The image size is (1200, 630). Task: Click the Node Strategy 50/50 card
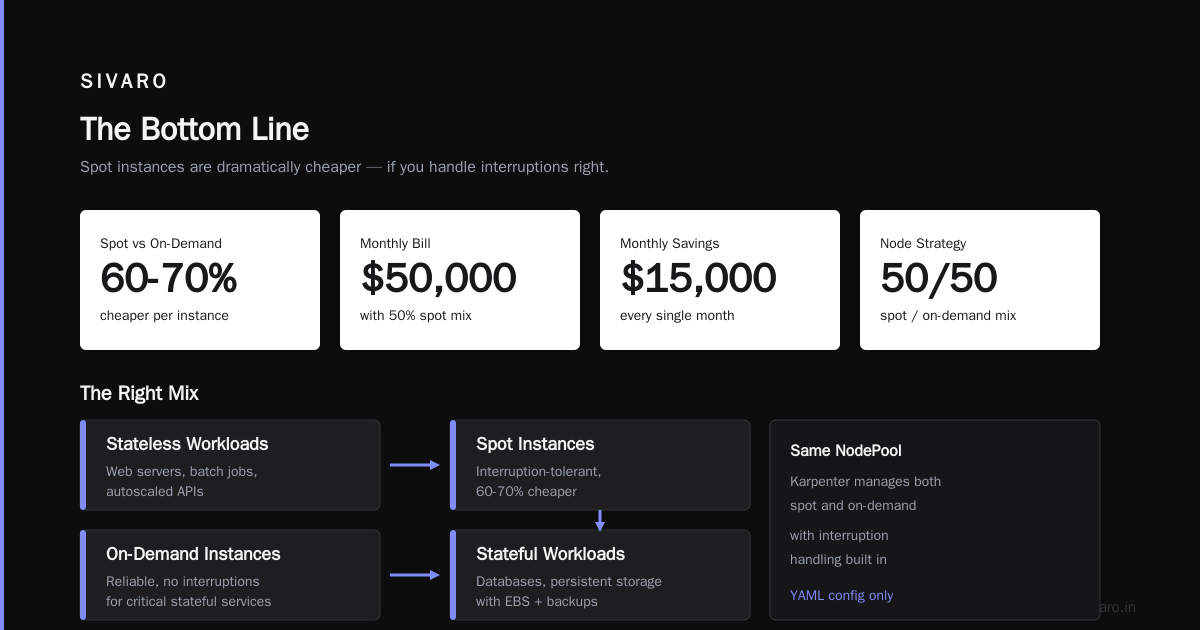click(980, 280)
